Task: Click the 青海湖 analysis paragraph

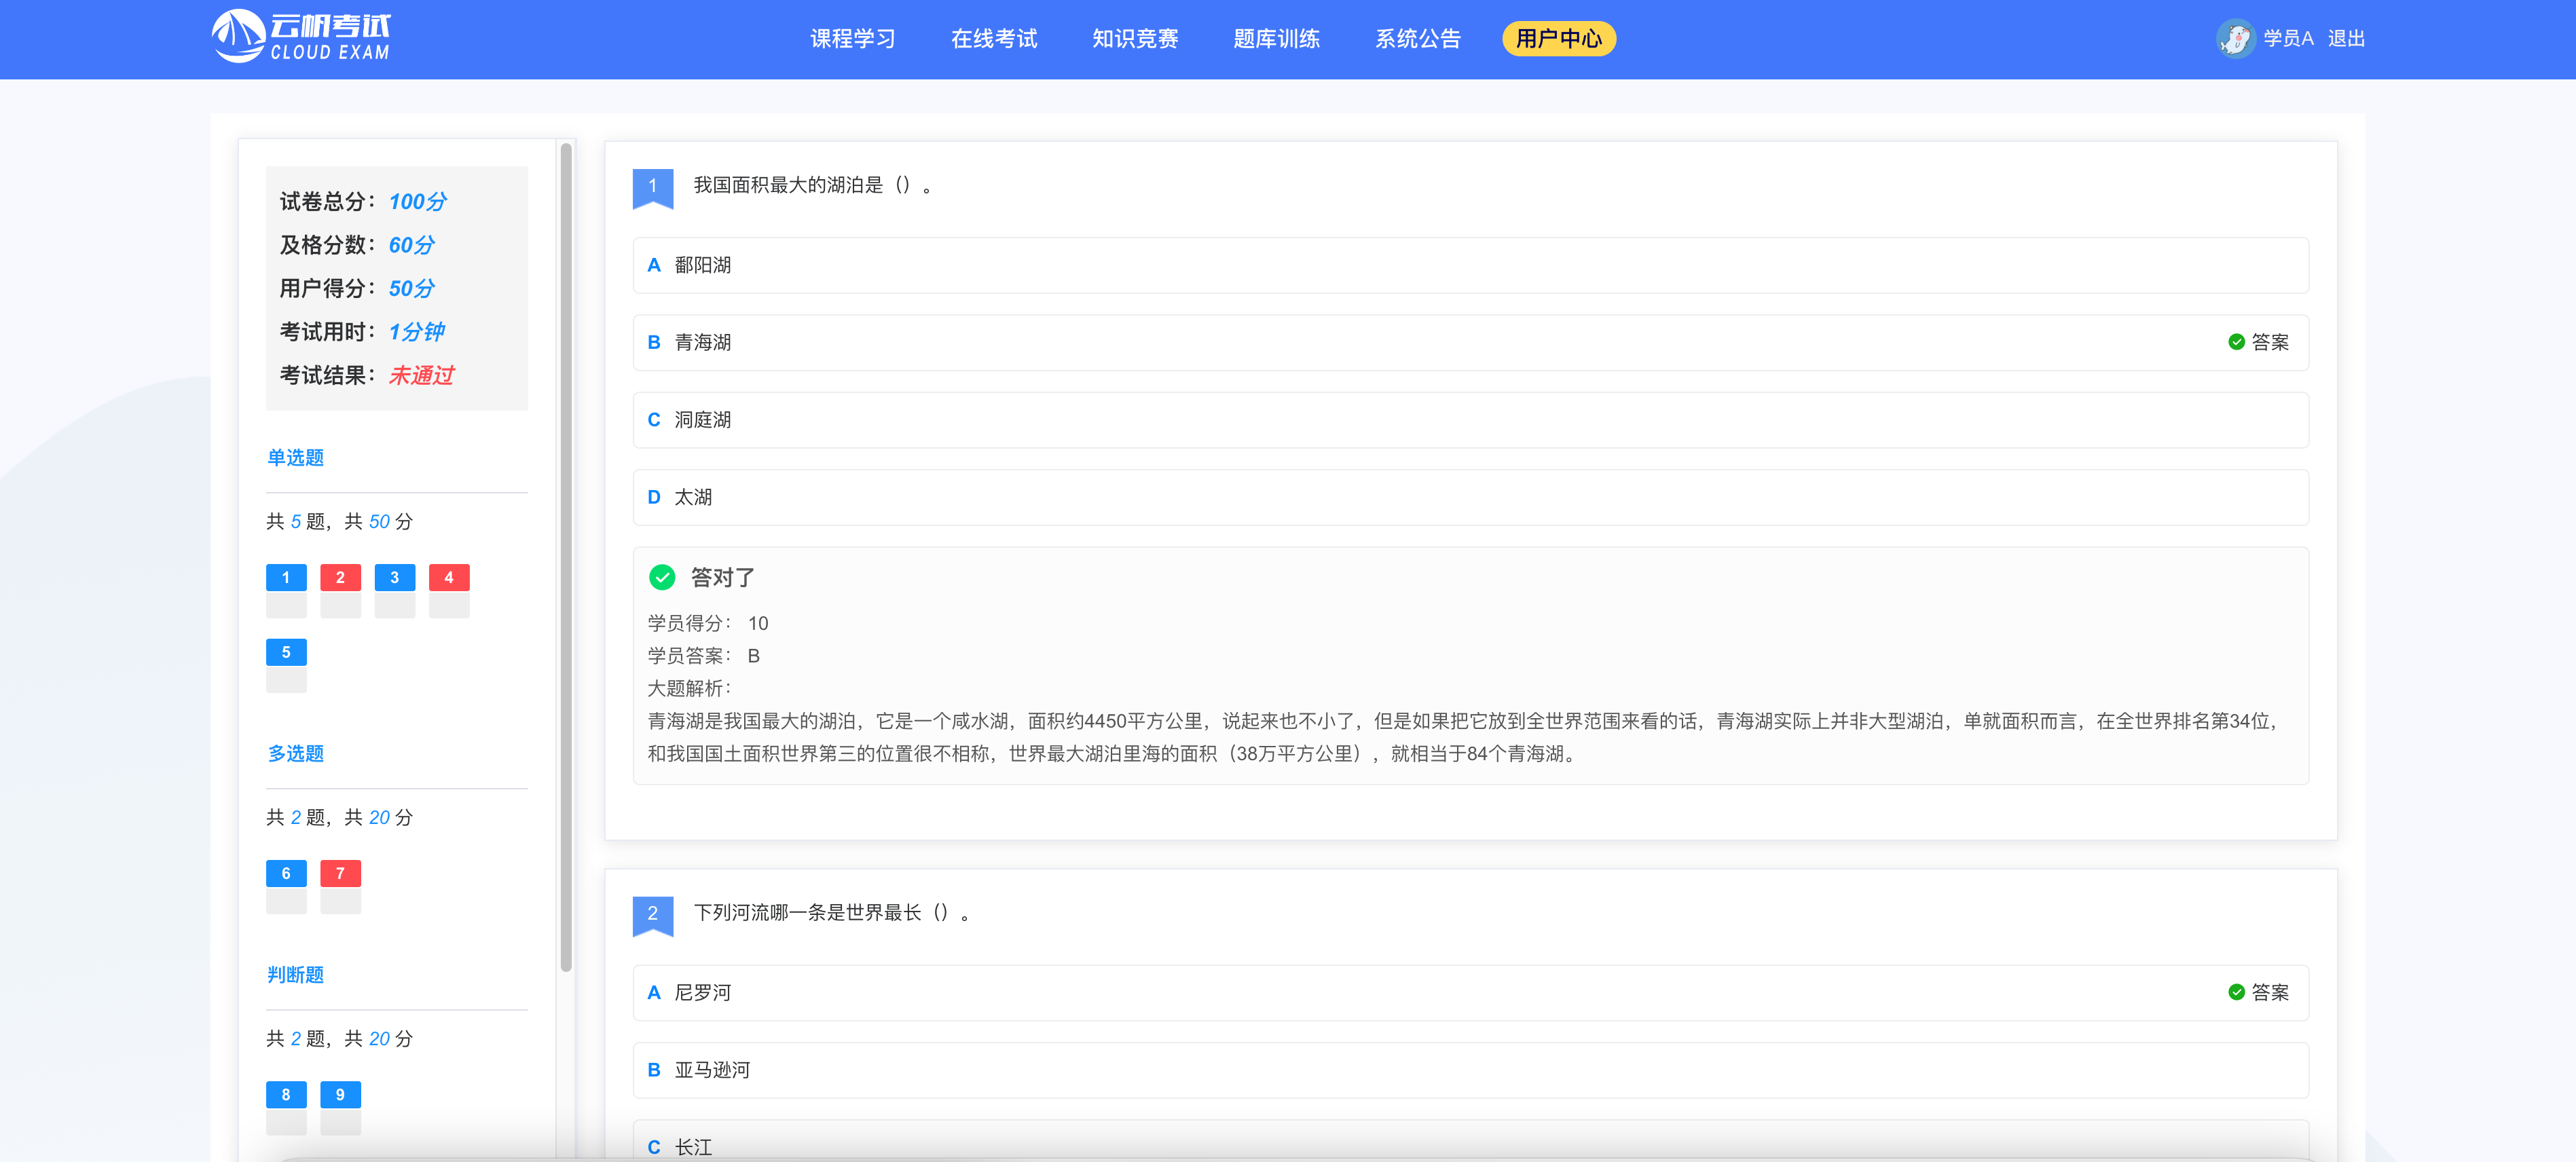Action: [1464, 737]
